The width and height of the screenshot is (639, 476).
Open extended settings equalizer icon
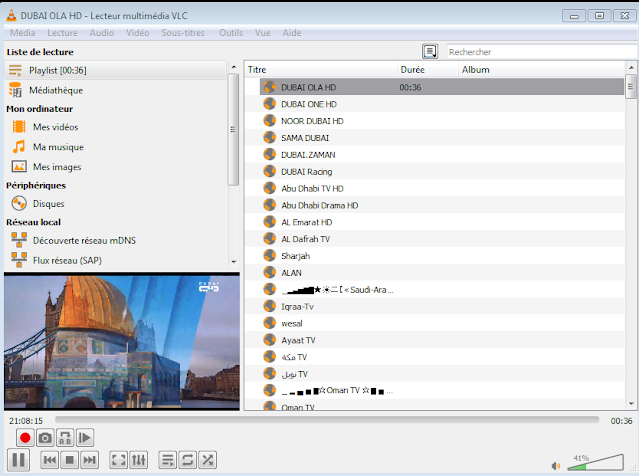139,460
